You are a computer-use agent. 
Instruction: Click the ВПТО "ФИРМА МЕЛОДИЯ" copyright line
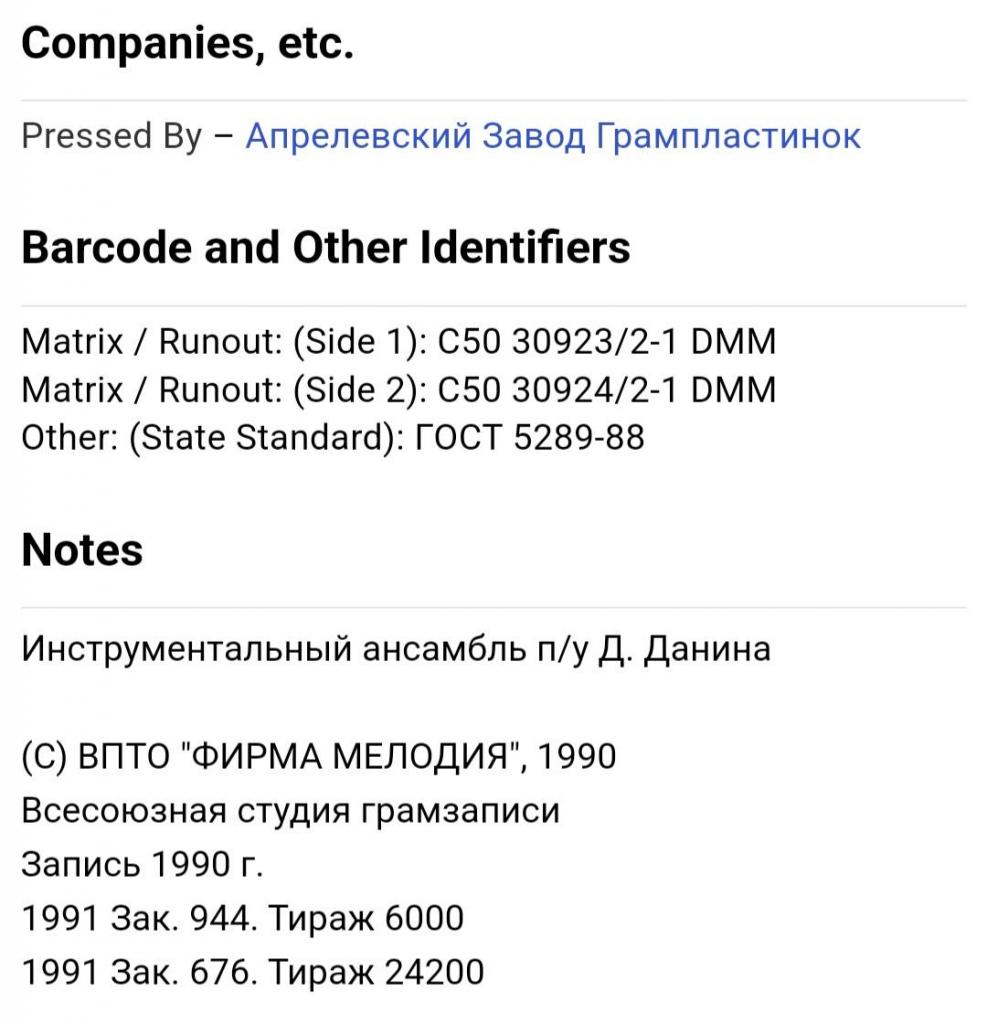point(319,757)
